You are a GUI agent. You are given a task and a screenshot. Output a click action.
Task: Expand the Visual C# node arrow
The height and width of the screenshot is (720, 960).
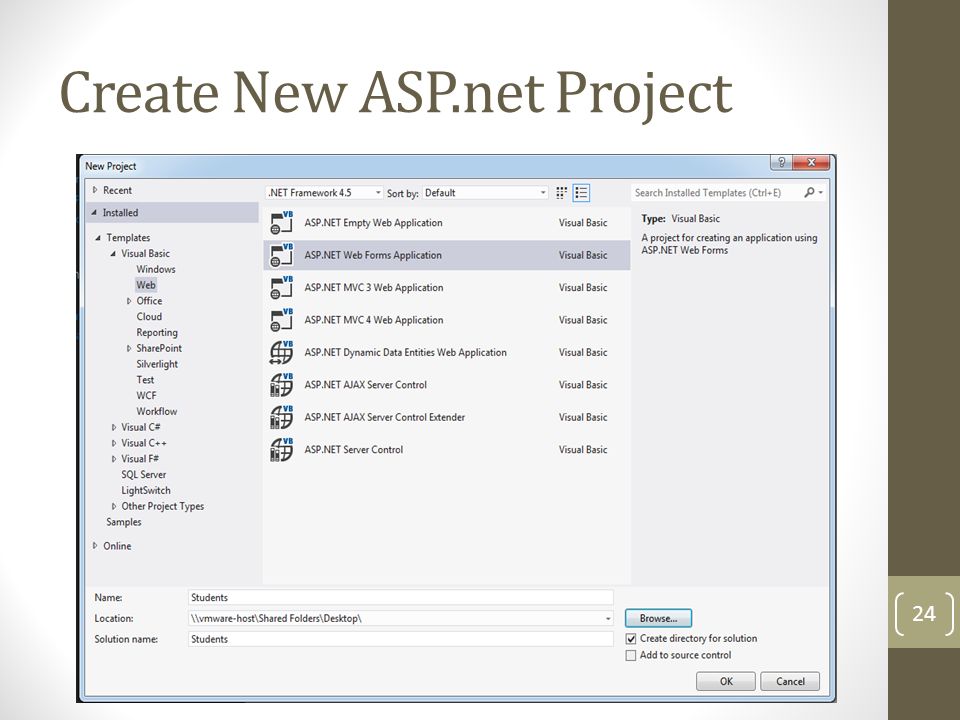(x=113, y=427)
